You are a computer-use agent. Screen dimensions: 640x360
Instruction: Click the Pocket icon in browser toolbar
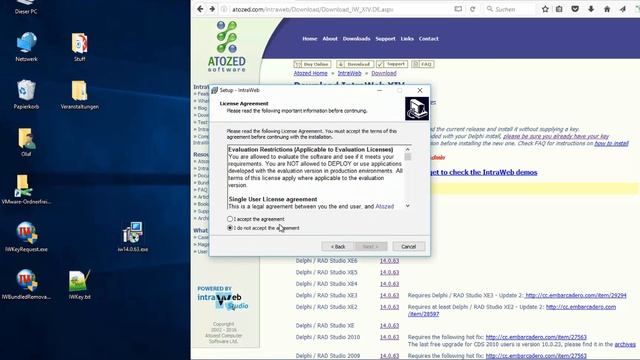(575, 9)
